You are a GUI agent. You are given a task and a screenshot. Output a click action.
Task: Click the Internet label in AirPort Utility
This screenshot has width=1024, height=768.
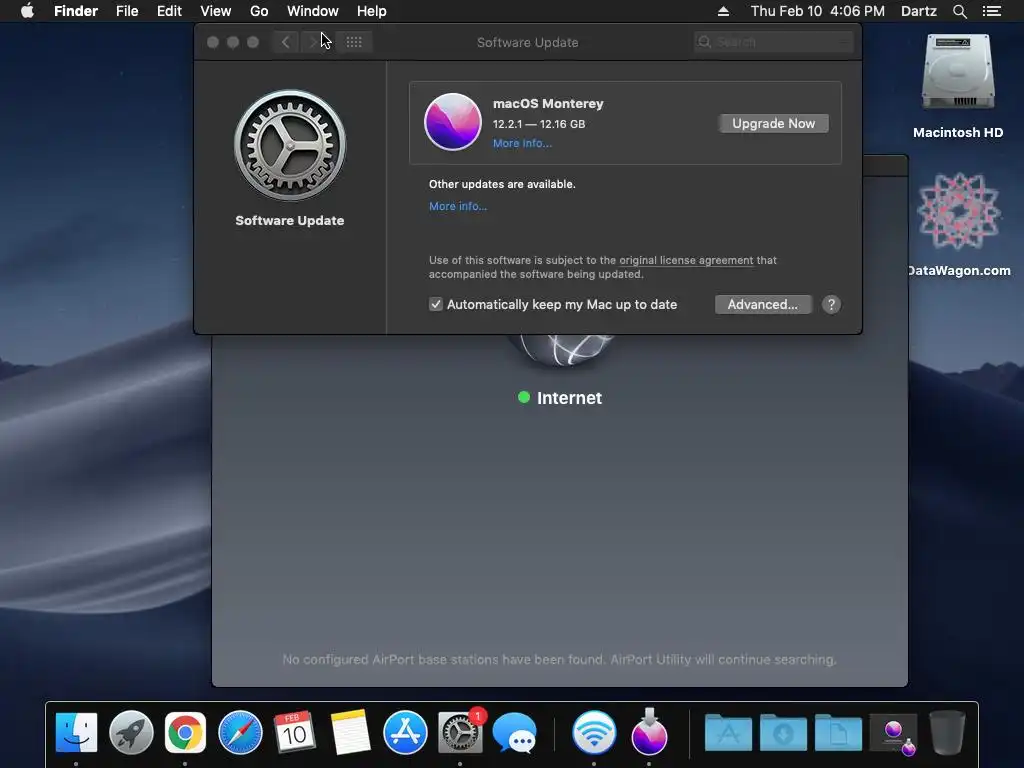coord(569,398)
